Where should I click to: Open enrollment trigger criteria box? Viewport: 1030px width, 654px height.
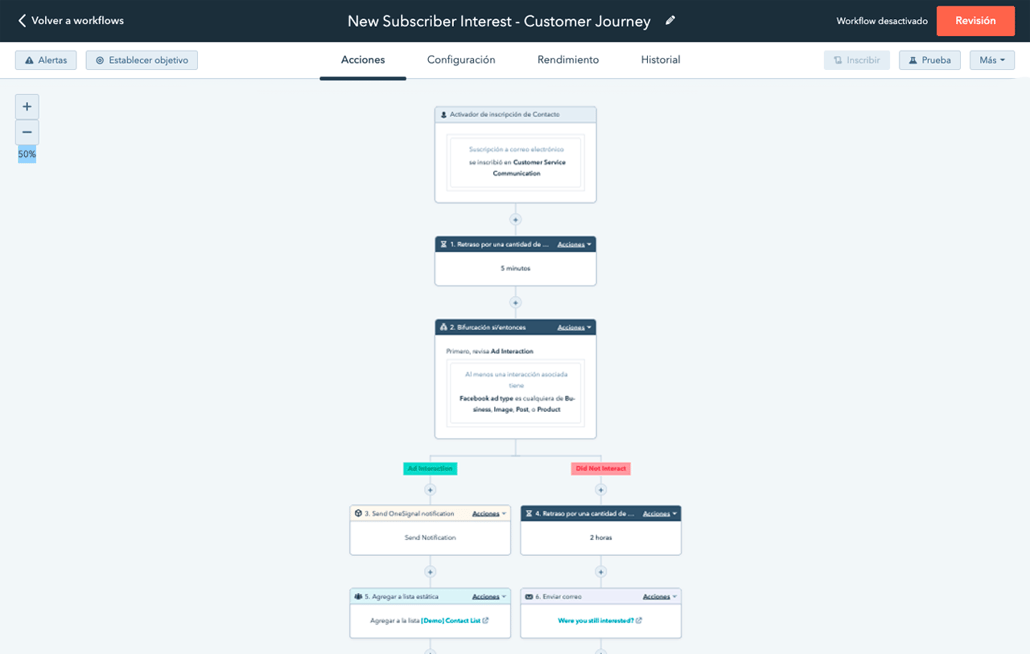(x=516, y=162)
